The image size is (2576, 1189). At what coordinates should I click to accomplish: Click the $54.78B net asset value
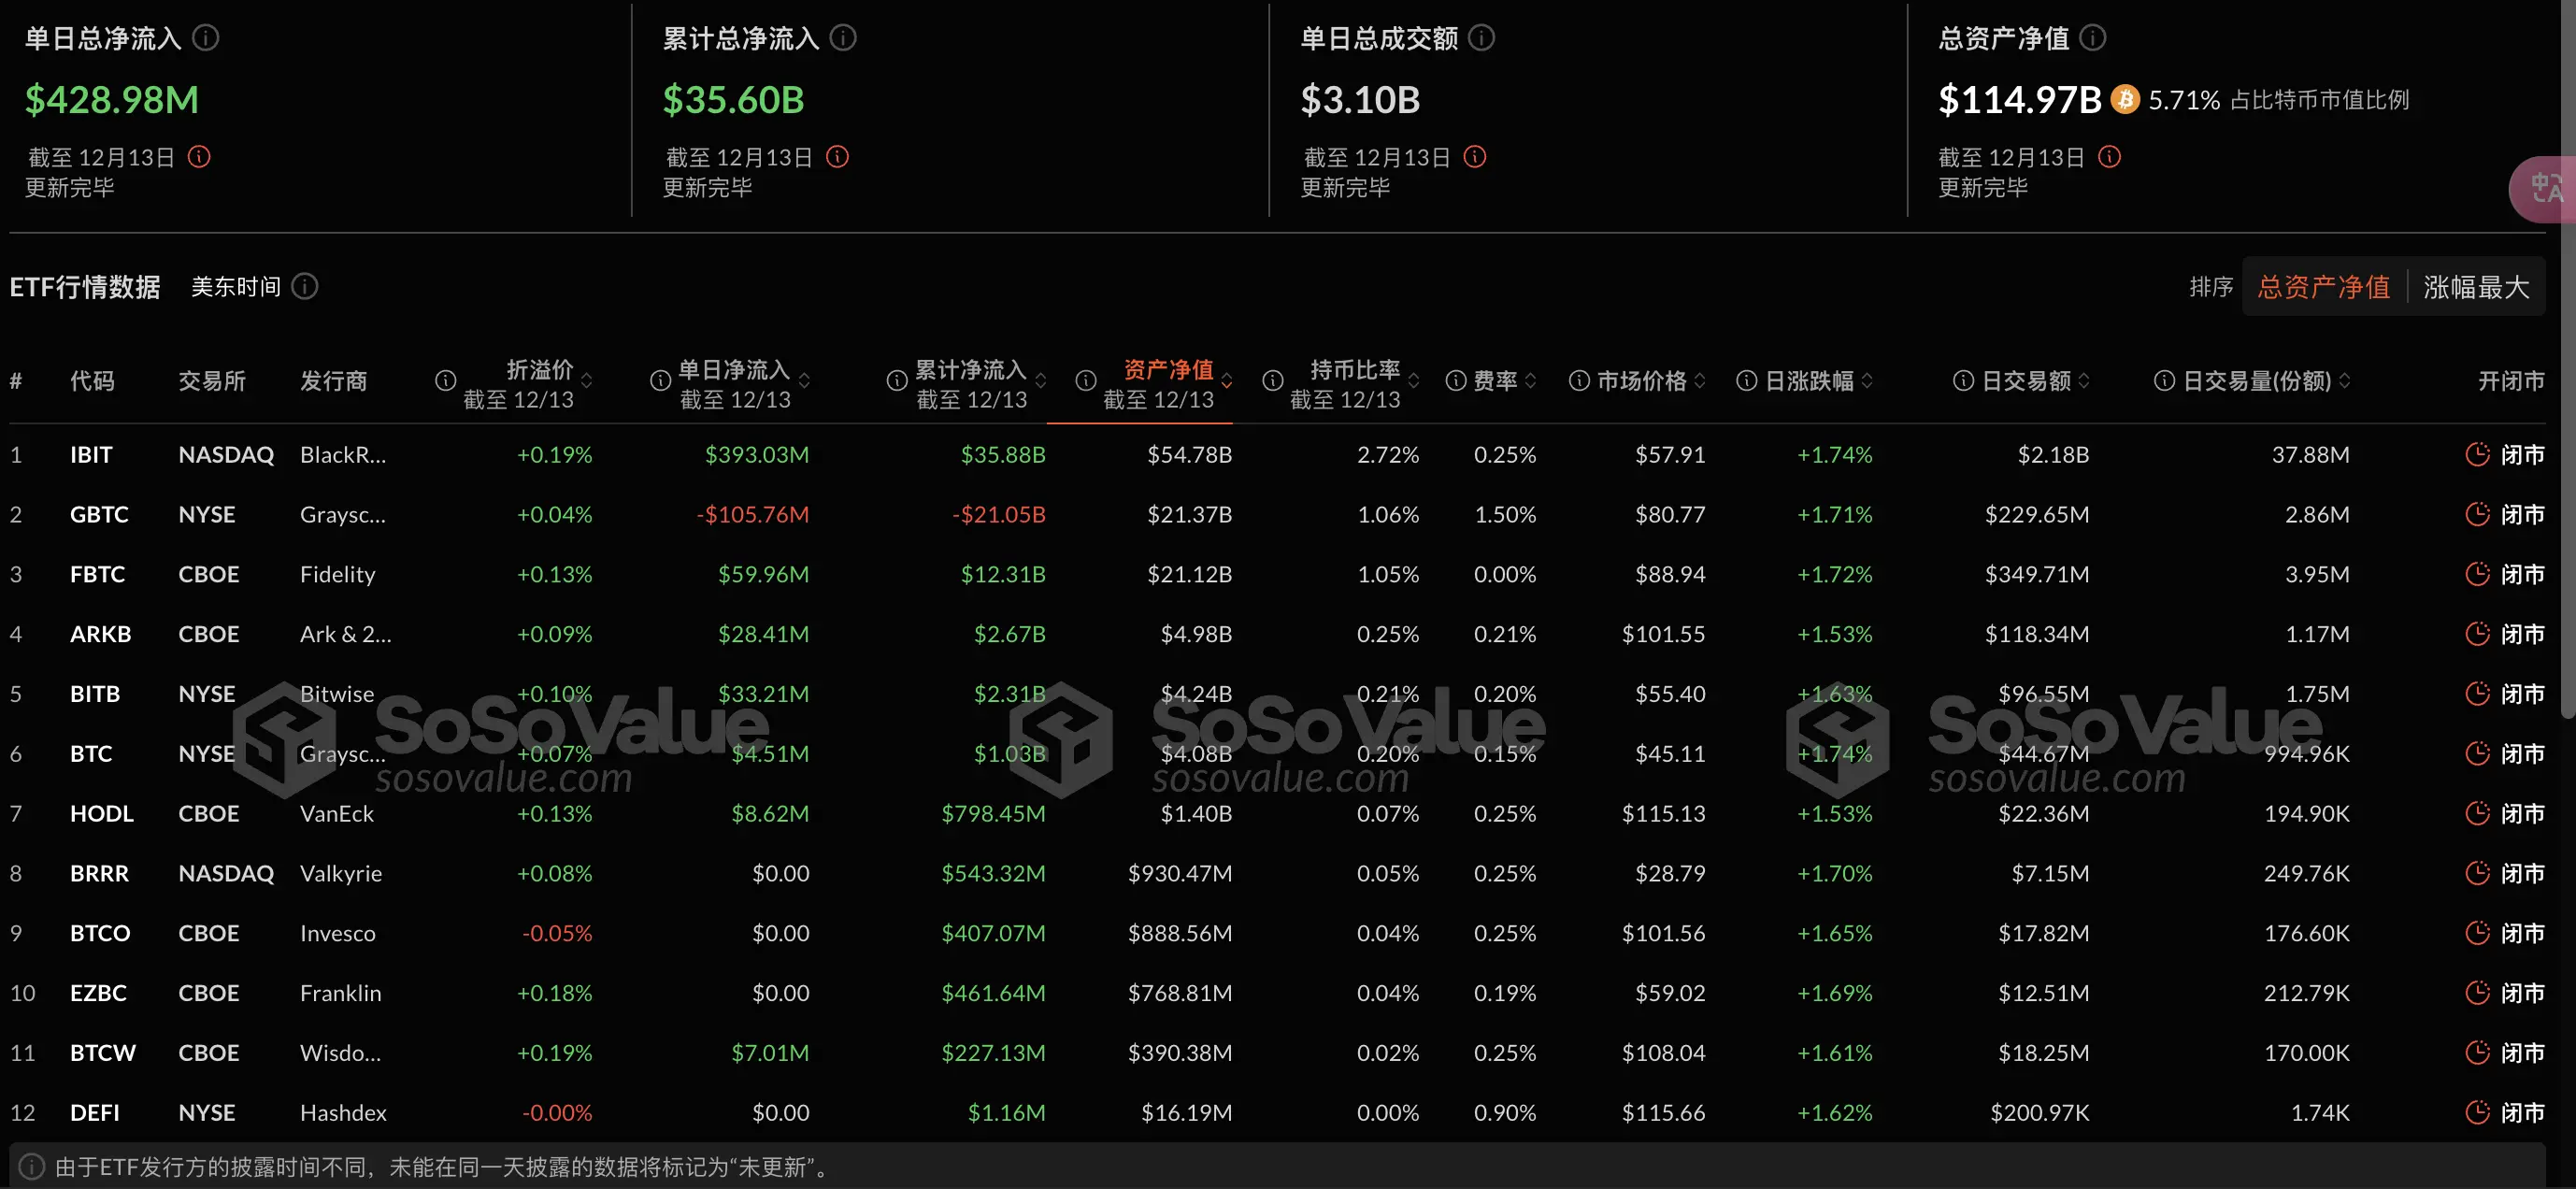click(x=1189, y=455)
